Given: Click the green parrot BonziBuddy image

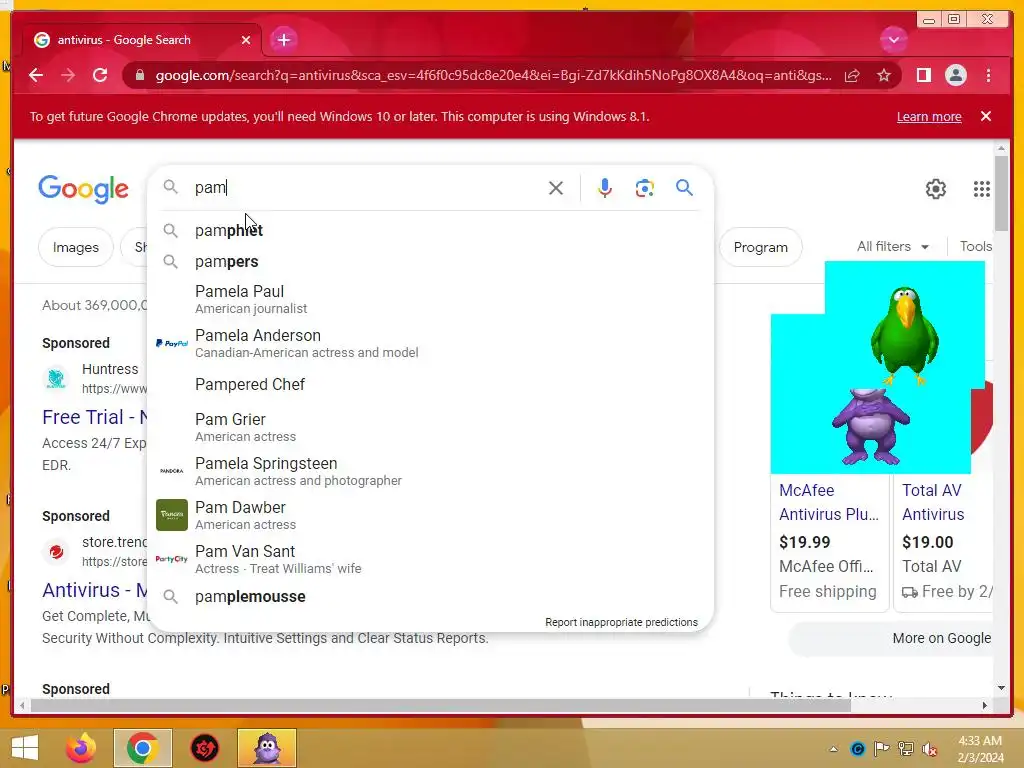Looking at the screenshot, I should pyautogui.click(x=904, y=334).
